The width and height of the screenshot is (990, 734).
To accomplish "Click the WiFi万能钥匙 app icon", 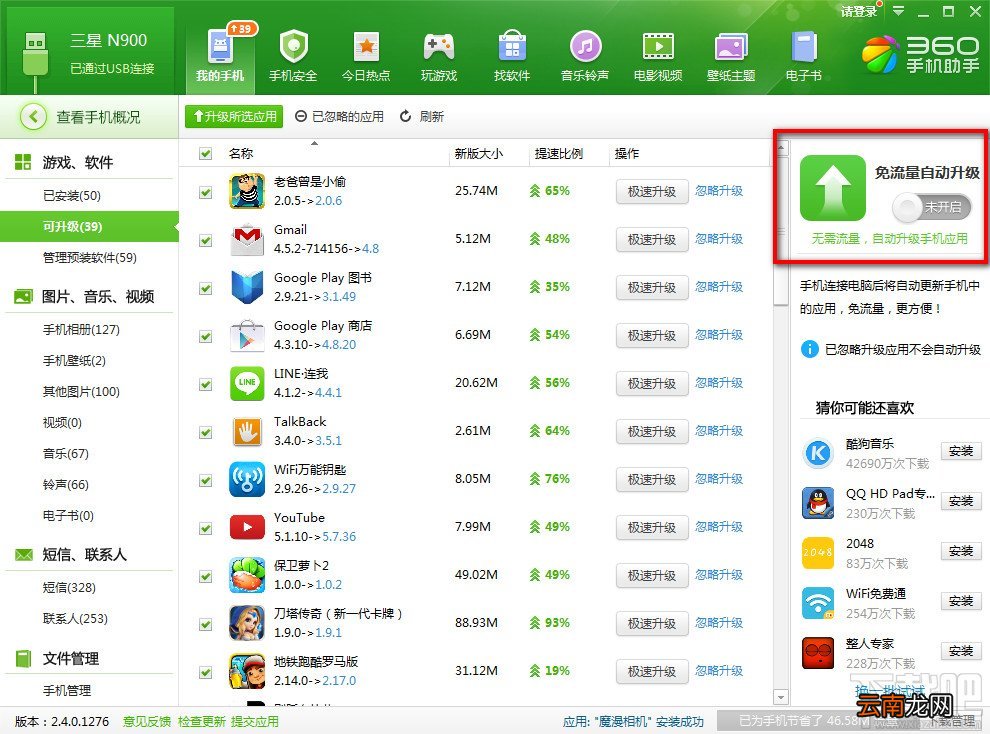I will (x=247, y=479).
